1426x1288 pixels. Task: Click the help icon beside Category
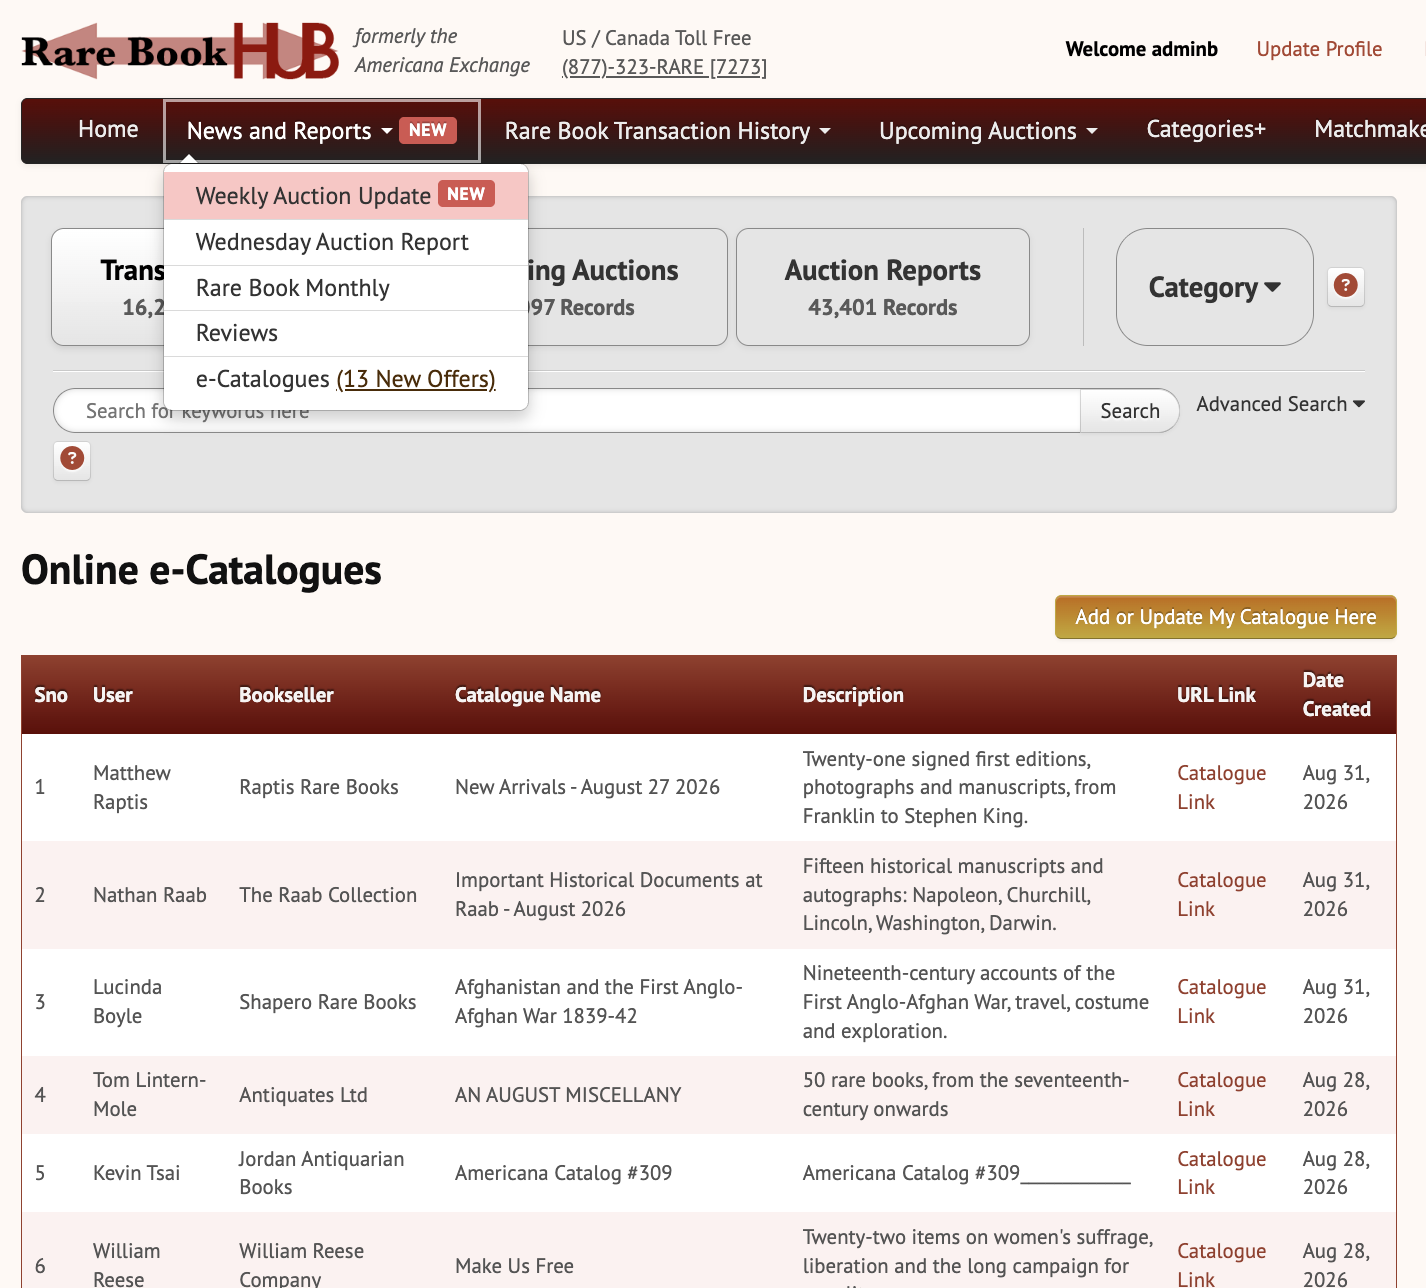click(x=1346, y=286)
